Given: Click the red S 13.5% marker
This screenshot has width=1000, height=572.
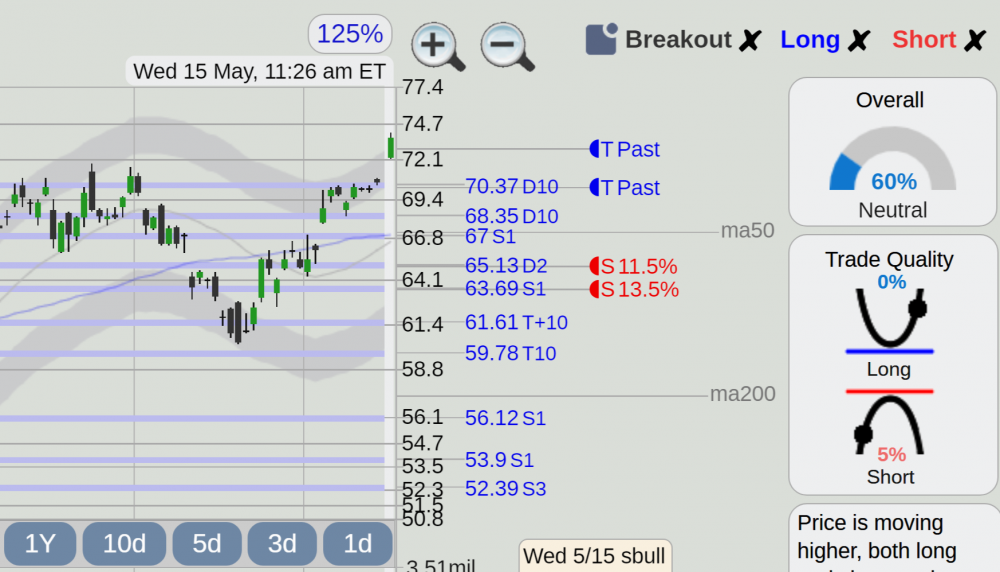Looking at the screenshot, I should click(x=634, y=290).
